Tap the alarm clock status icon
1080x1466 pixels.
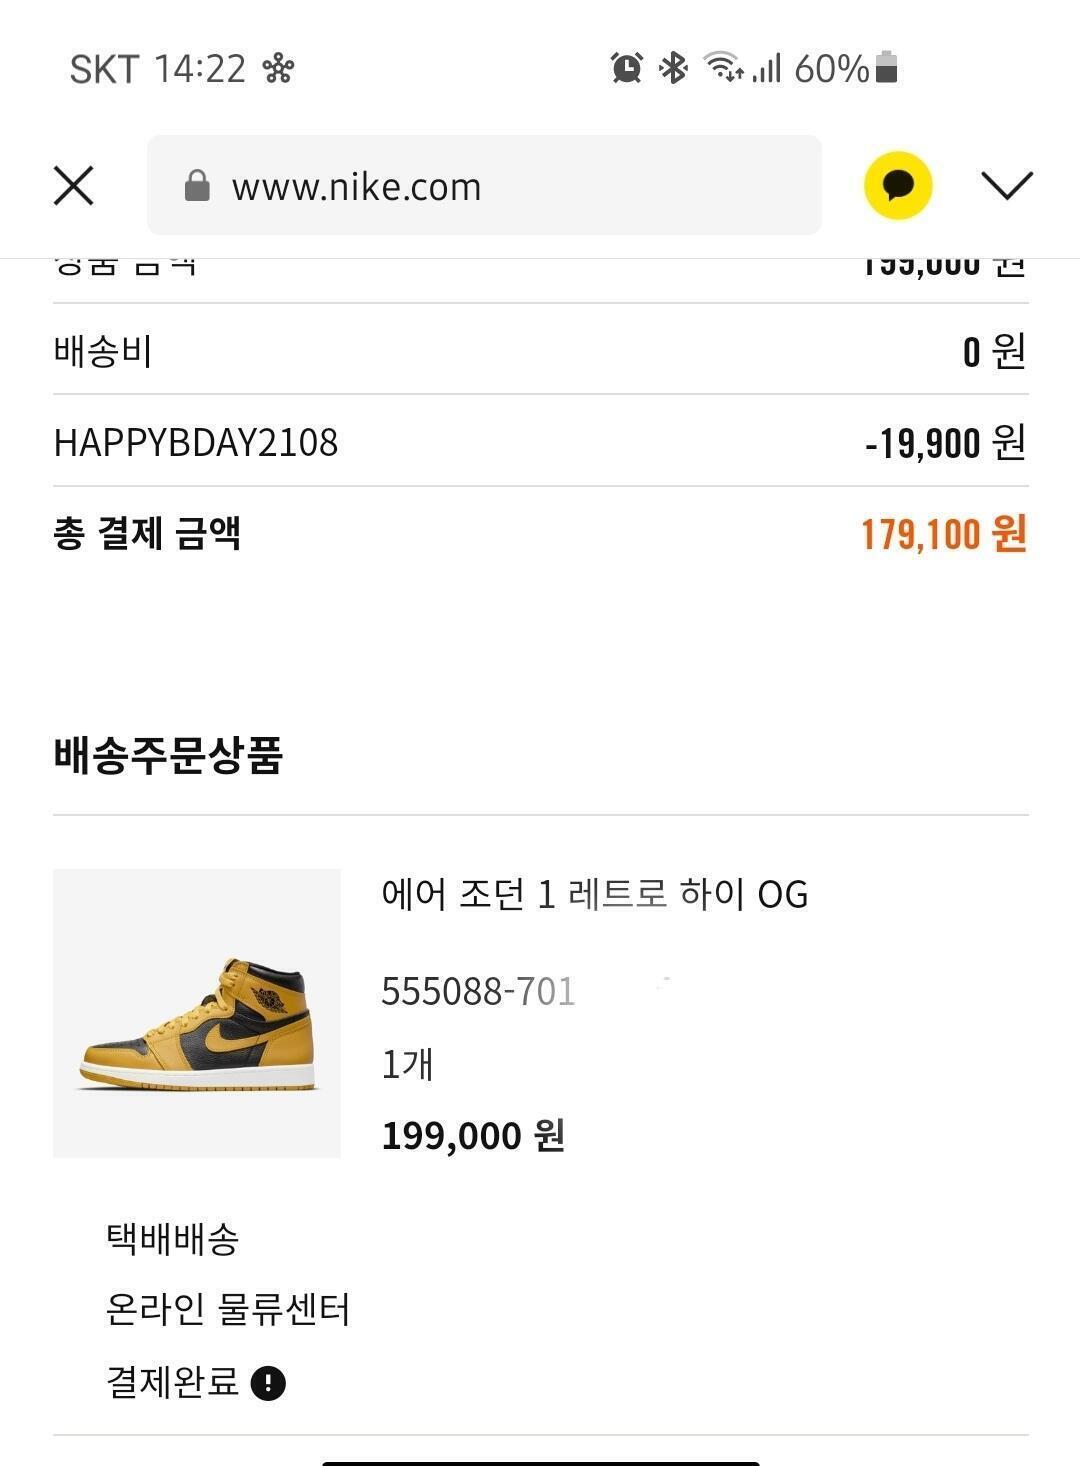pos(627,68)
